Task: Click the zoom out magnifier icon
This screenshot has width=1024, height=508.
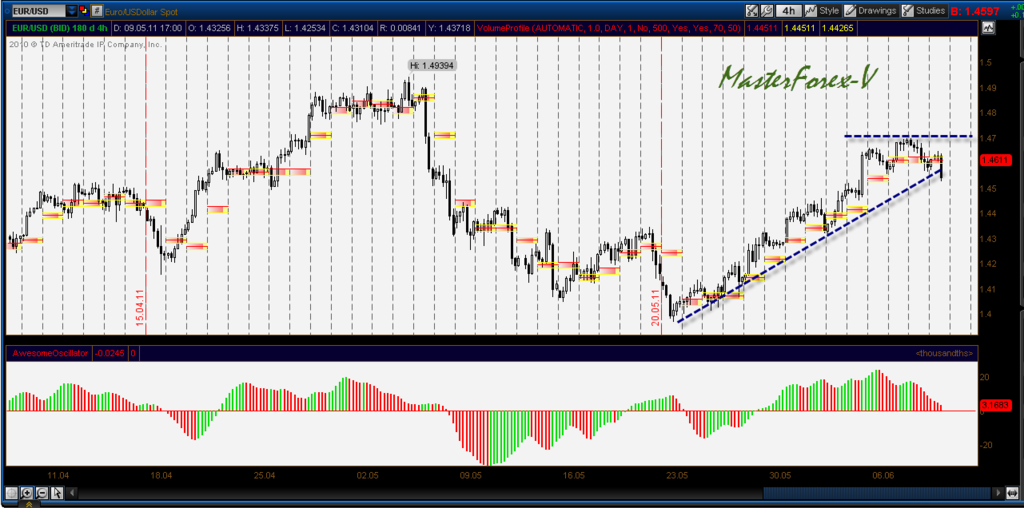Action: click(42, 493)
